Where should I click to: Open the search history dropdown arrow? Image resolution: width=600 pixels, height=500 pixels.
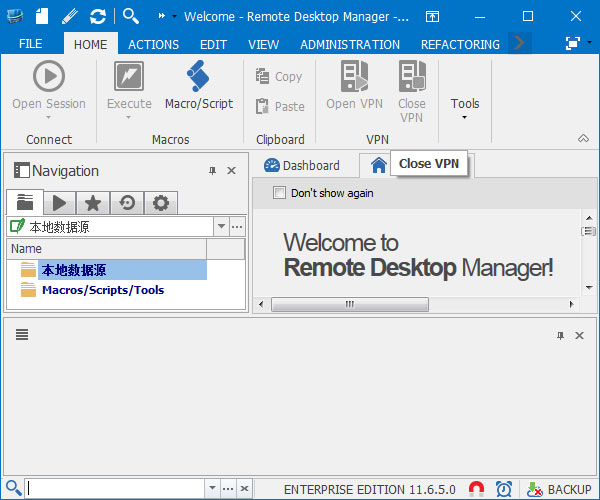[211, 489]
